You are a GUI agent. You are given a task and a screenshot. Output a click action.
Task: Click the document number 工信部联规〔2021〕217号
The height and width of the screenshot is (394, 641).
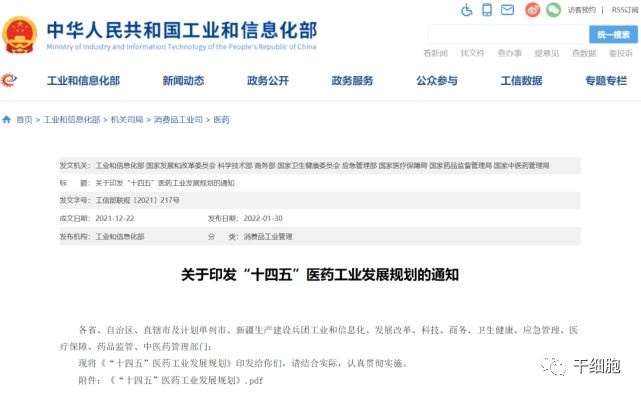click(x=137, y=200)
